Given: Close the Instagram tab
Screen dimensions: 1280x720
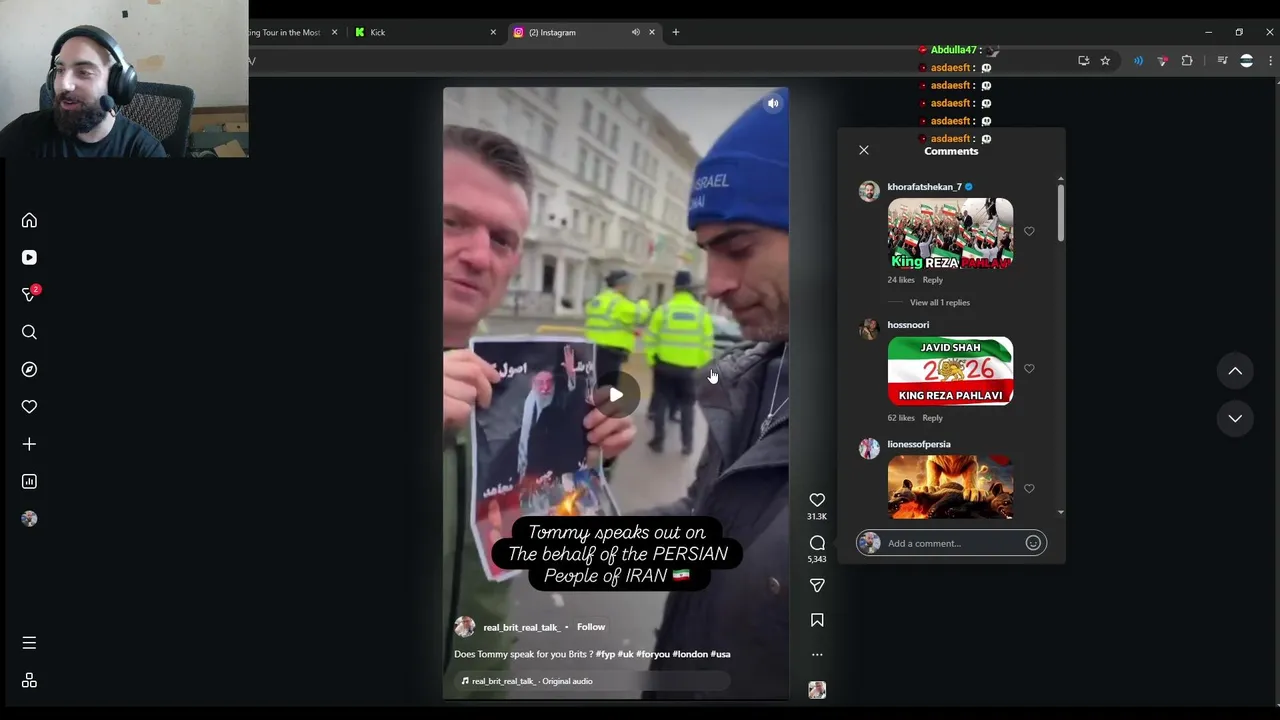Looking at the screenshot, I should (x=652, y=32).
